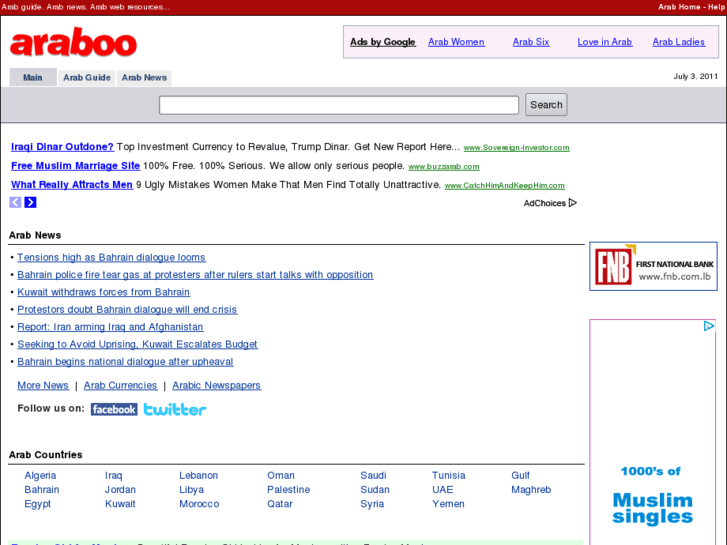Viewport: 727px width, 545px height.
Task: Click the FNB First National Bank banner
Action: pyautogui.click(x=653, y=266)
